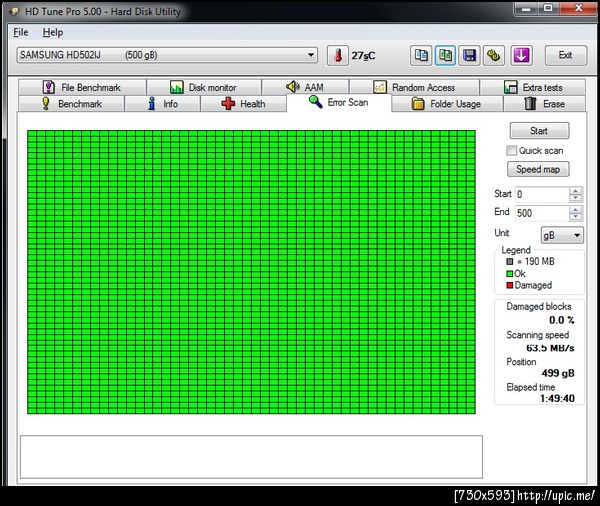Switch to the AAM tab
Viewport: 600px width, 506px height.
305,87
